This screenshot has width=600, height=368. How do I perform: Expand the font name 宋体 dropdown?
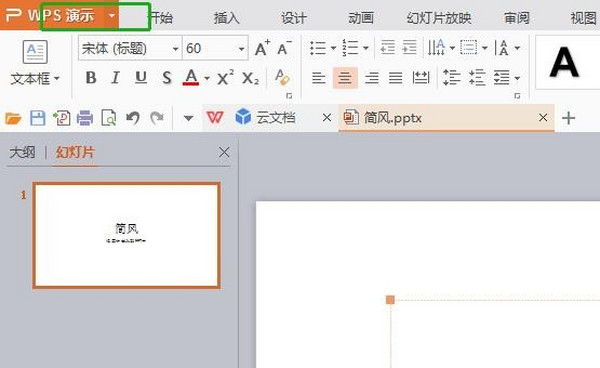(x=175, y=49)
